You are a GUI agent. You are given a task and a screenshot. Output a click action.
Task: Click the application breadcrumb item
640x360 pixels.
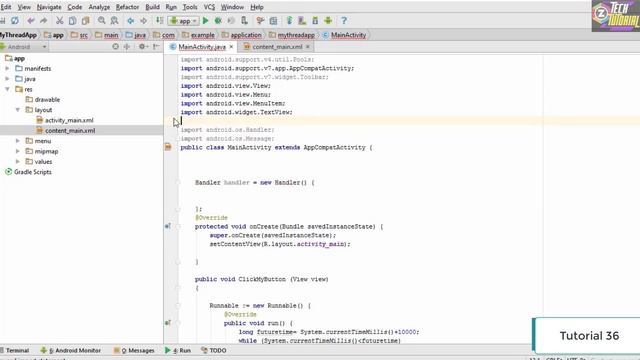click(x=242, y=35)
